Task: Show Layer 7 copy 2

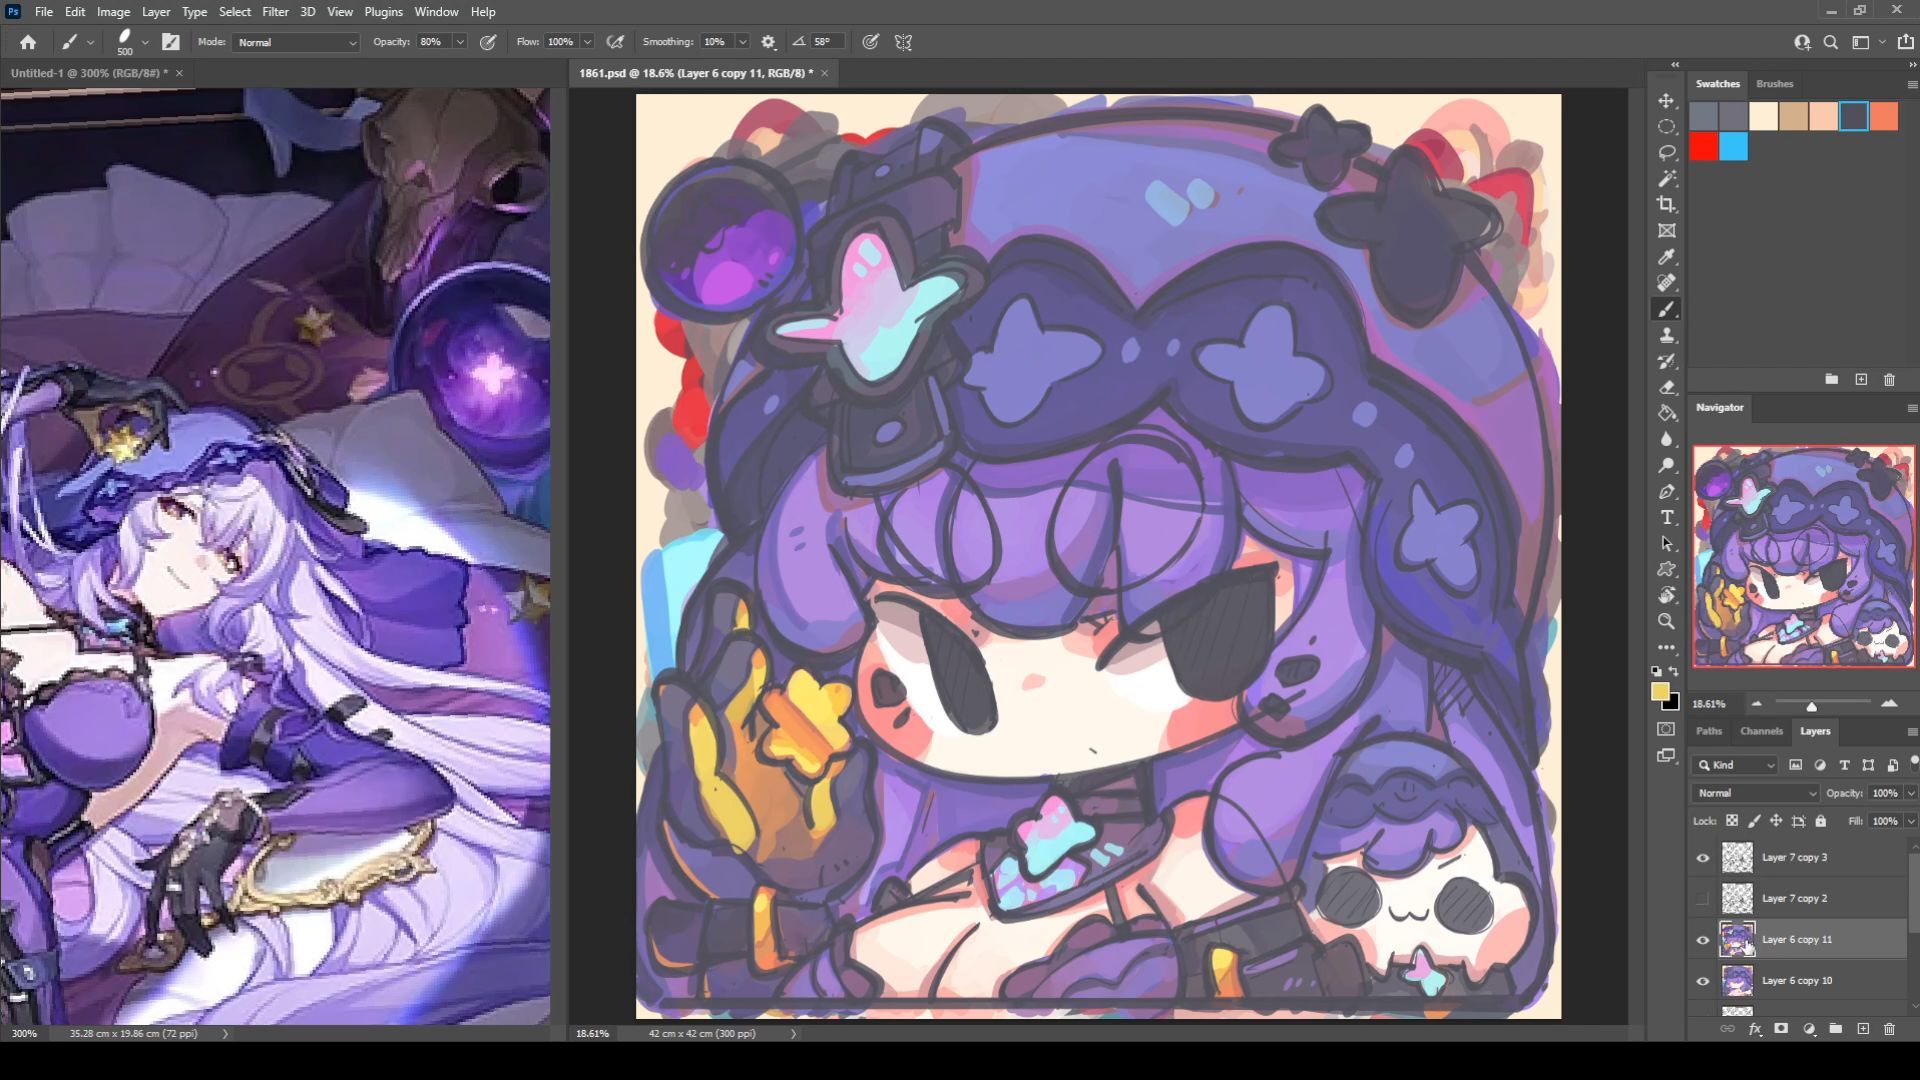Action: [x=1703, y=899]
